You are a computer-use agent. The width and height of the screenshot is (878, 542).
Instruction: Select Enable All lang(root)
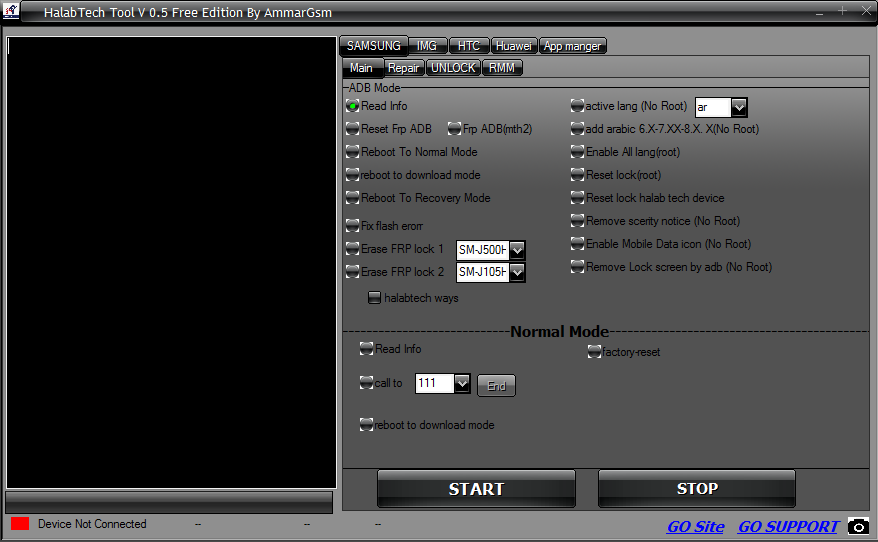(577, 152)
